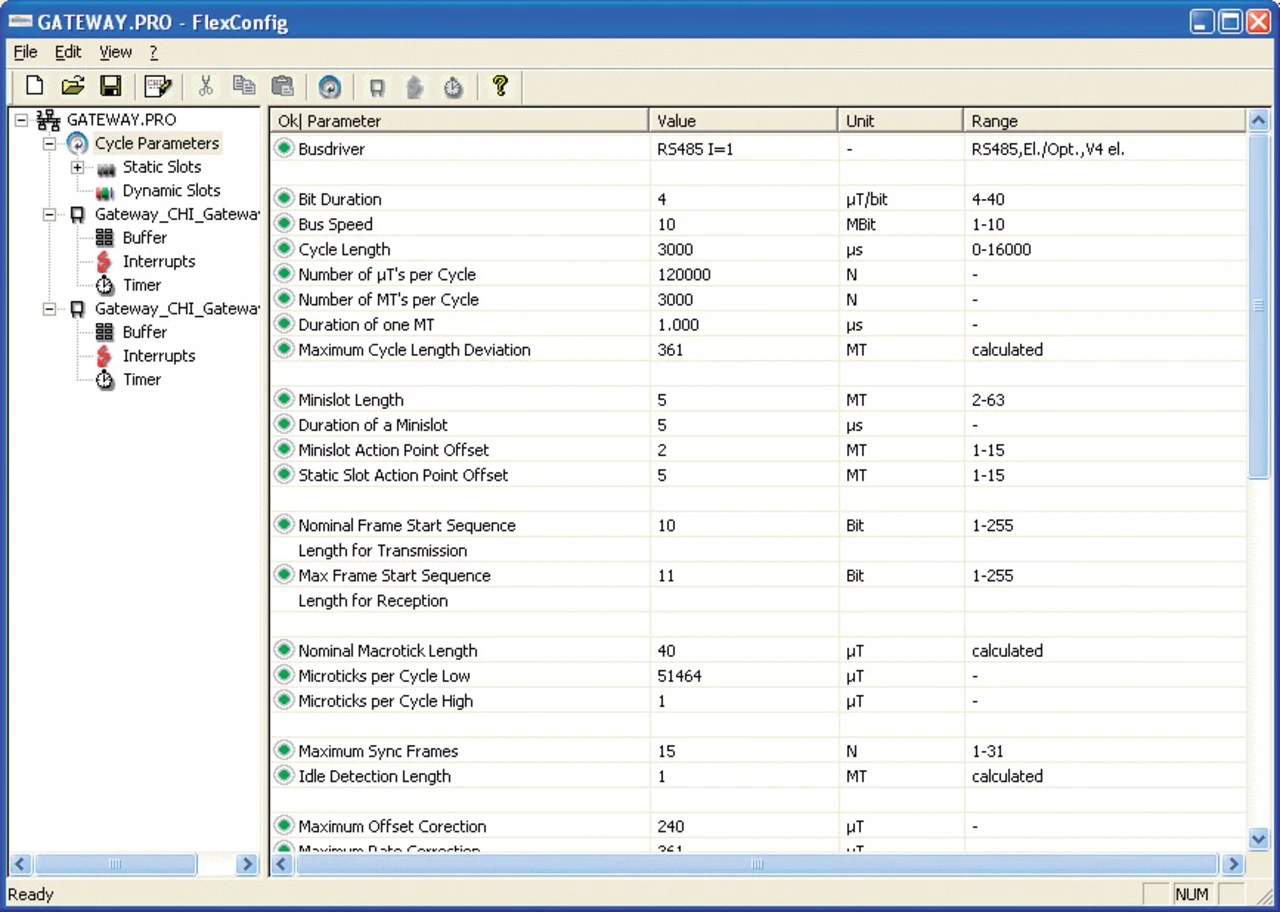Save the configuration with the floppy disk icon

pos(110,87)
